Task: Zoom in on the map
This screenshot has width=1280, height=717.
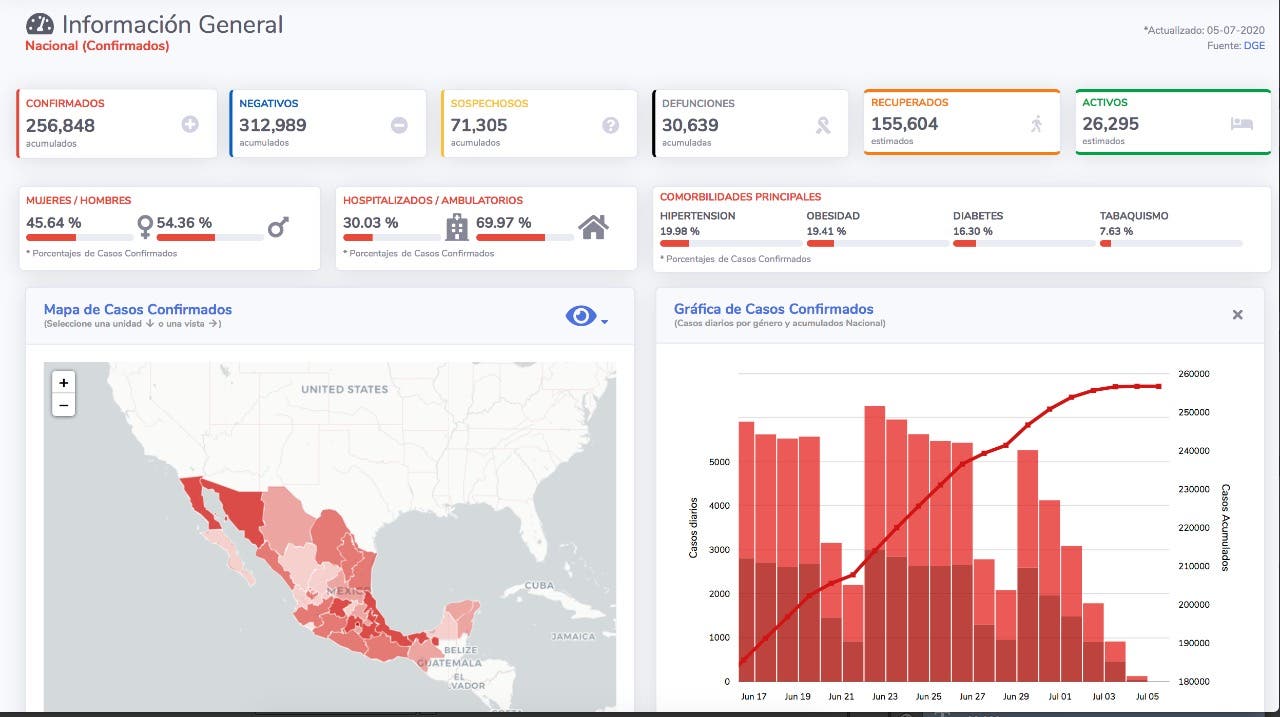Action: click(64, 383)
